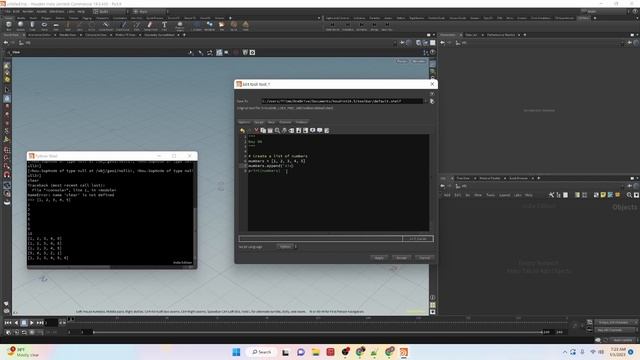The image size is (640, 360).
Task: Select the Font shelf tool
Action: [164, 26]
